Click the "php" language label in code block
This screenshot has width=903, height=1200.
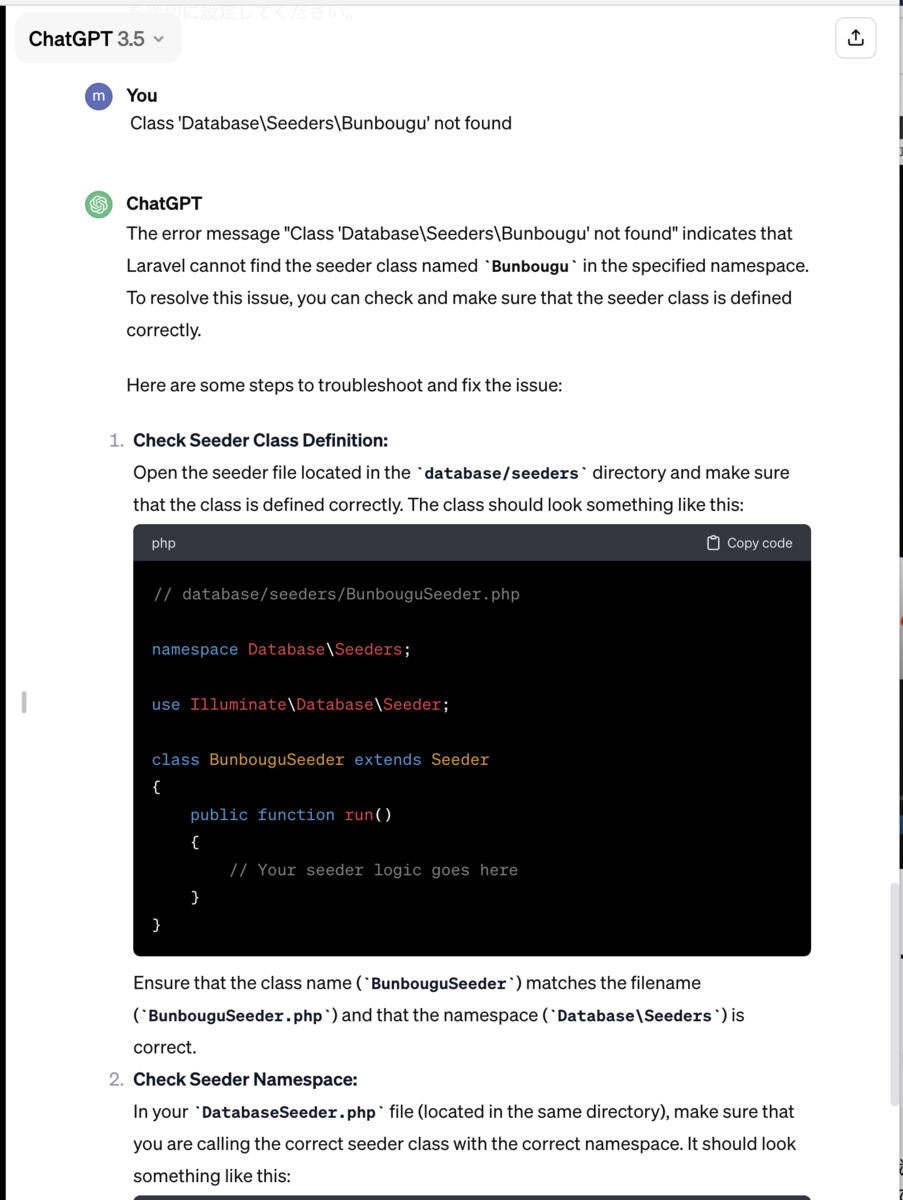(163, 543)
